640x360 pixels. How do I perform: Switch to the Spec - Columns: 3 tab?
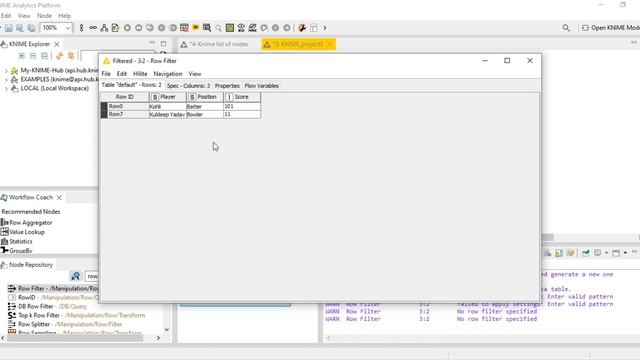(188, 86)
